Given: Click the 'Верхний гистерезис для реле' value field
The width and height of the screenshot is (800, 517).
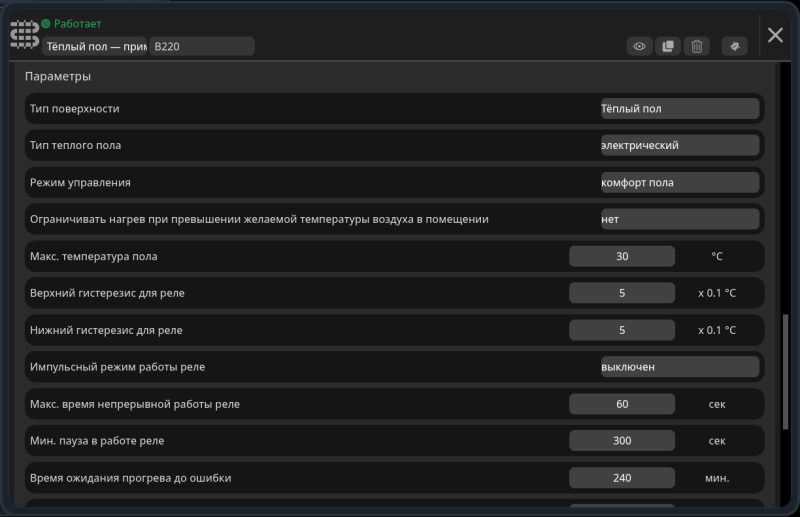Looking at the screenshot, I should (622, 293).
